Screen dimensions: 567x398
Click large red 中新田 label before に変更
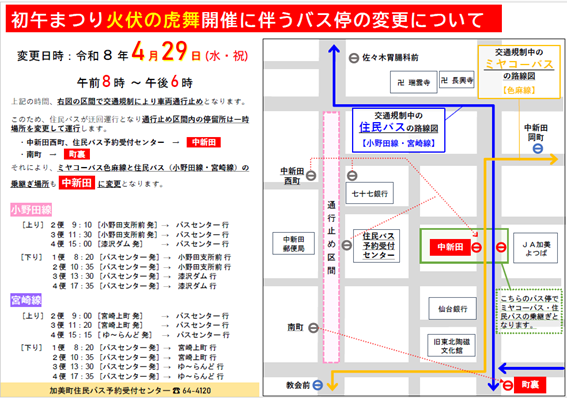click(77, 183)
